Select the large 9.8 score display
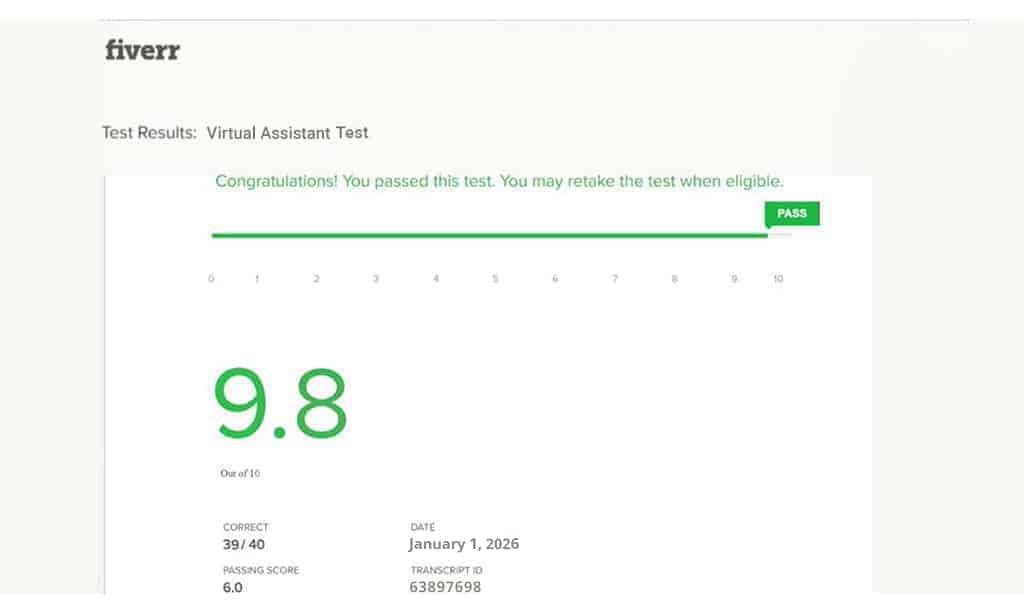This screenshot has width=1024, height=614. (280, 403)
